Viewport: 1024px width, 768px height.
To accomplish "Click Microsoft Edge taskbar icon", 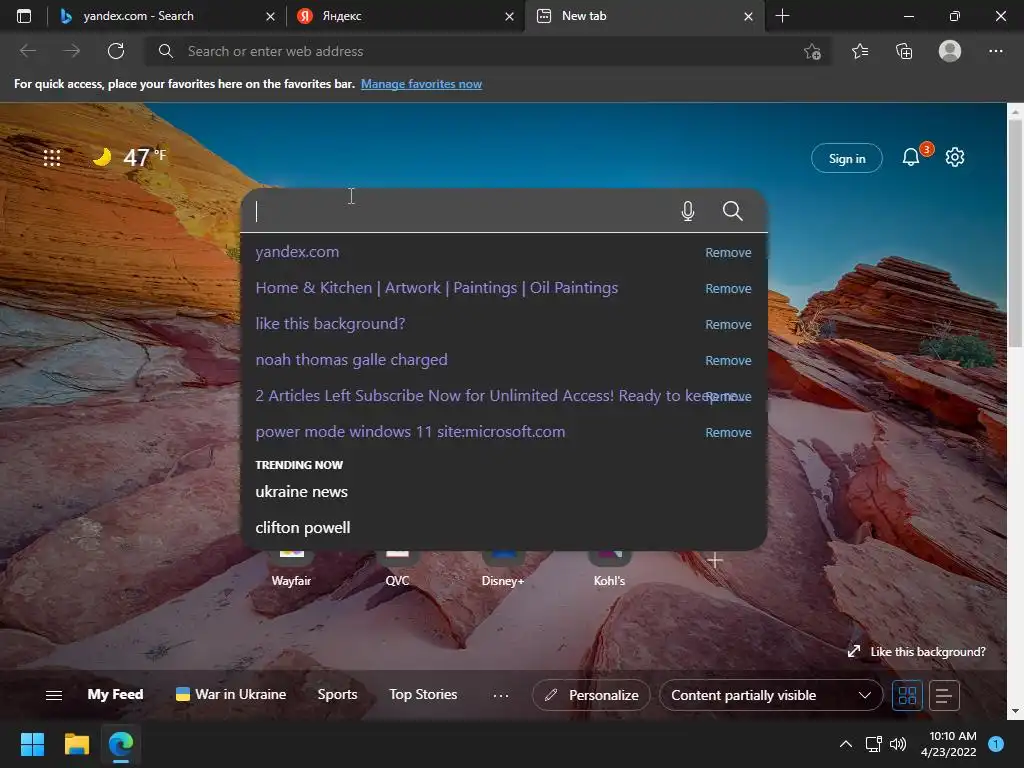I will (x=121, y=744).
